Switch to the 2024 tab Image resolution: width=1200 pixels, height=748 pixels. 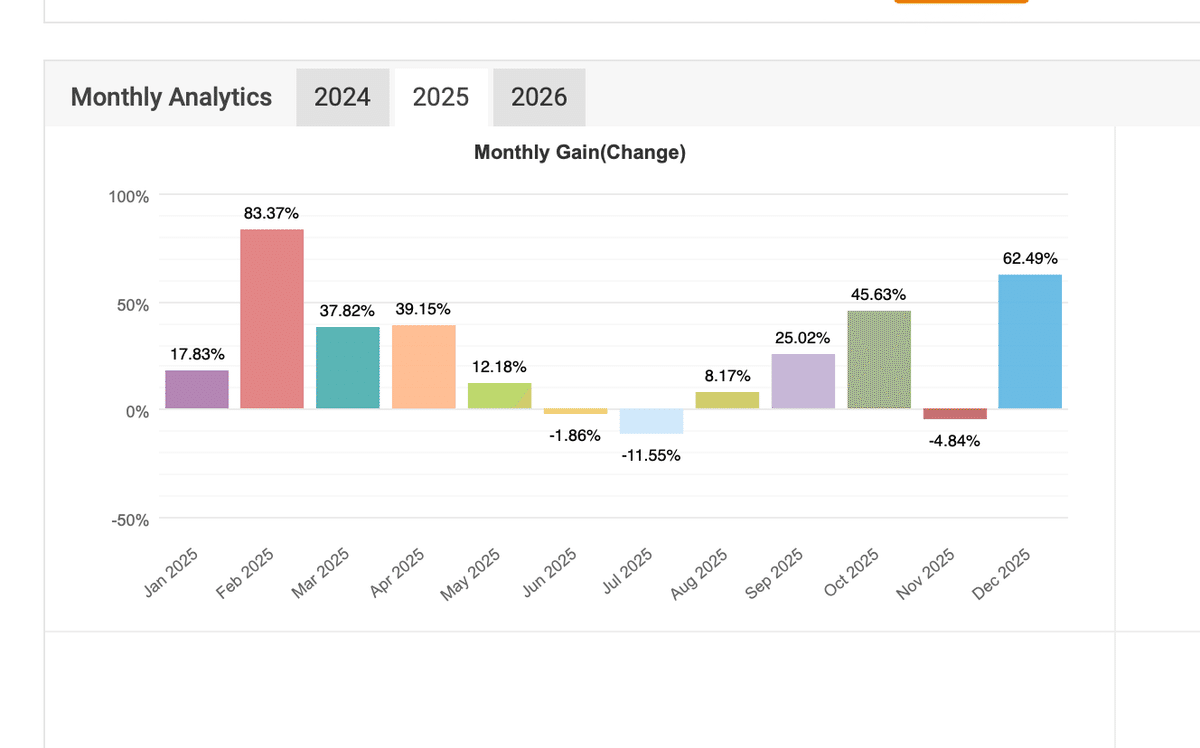tap(342, 97)
